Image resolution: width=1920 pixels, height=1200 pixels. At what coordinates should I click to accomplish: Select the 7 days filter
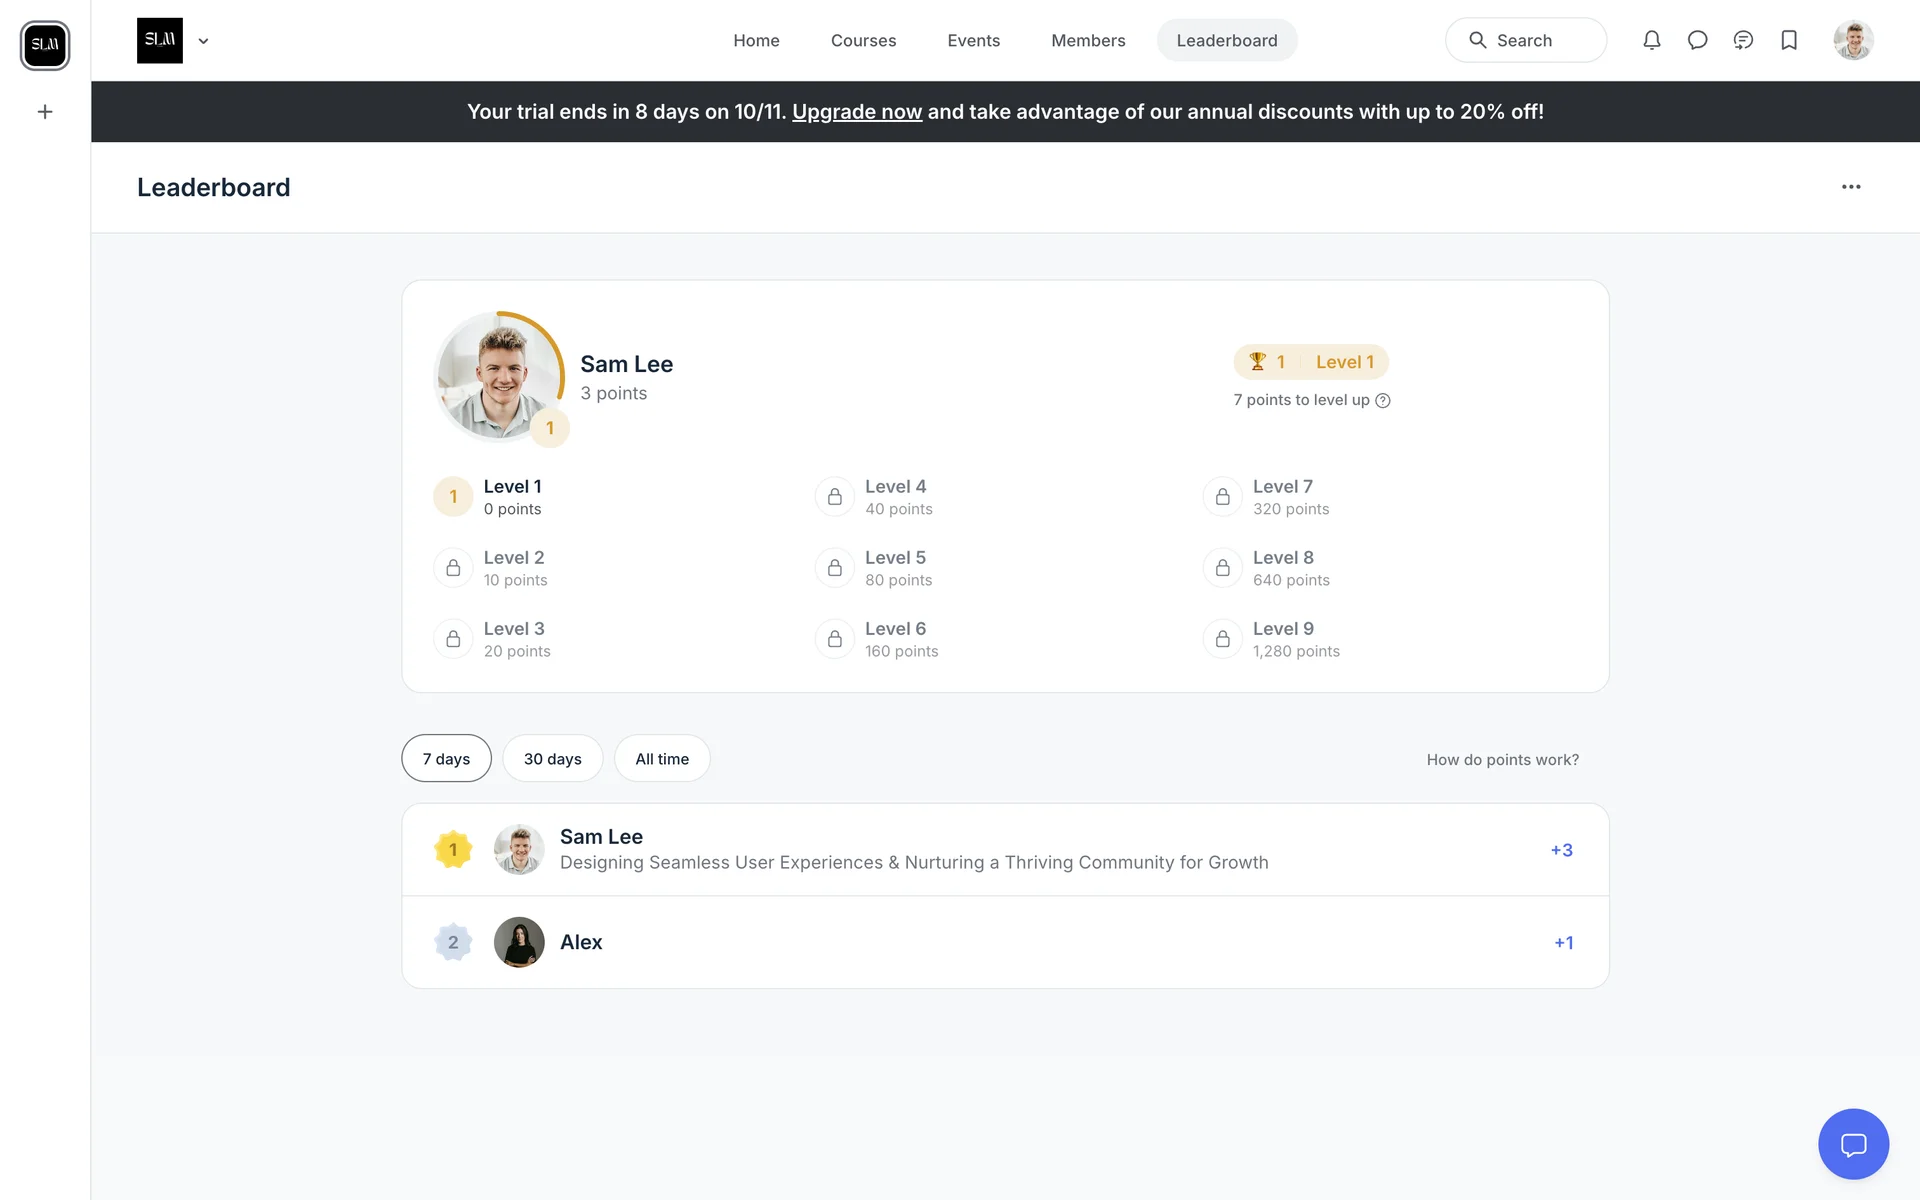pyautogui.click(x=446, y=759)
